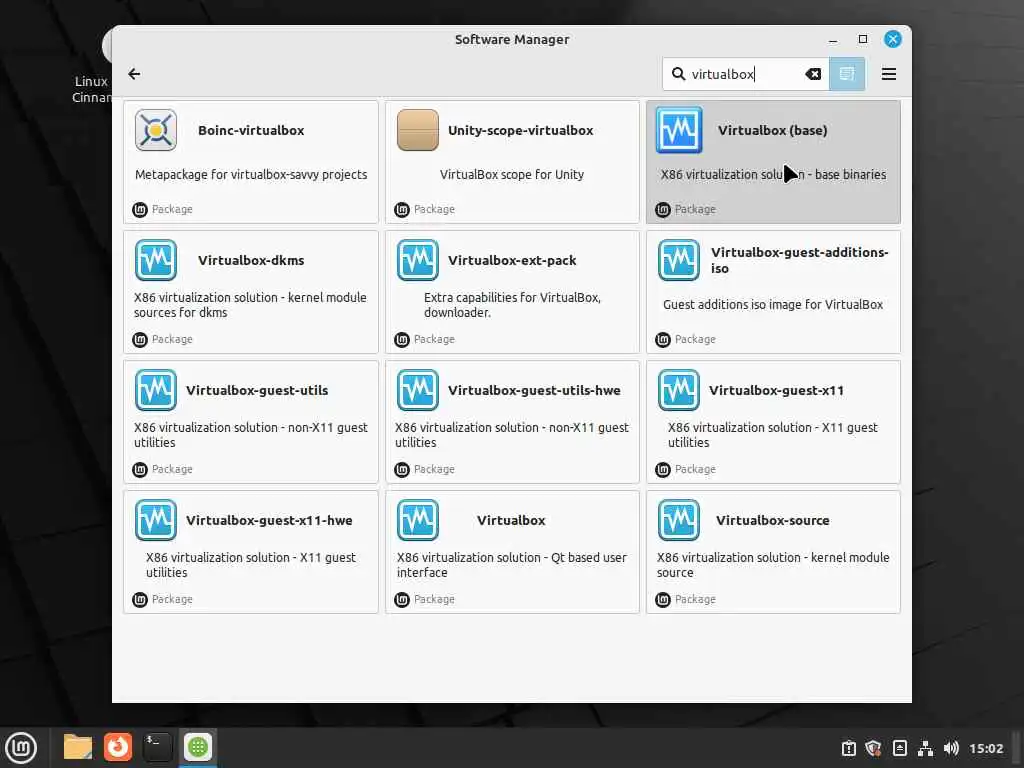Click into the virtualbox search field
The height and width of the screenshot is (768, 1024).
click(744, 74)
